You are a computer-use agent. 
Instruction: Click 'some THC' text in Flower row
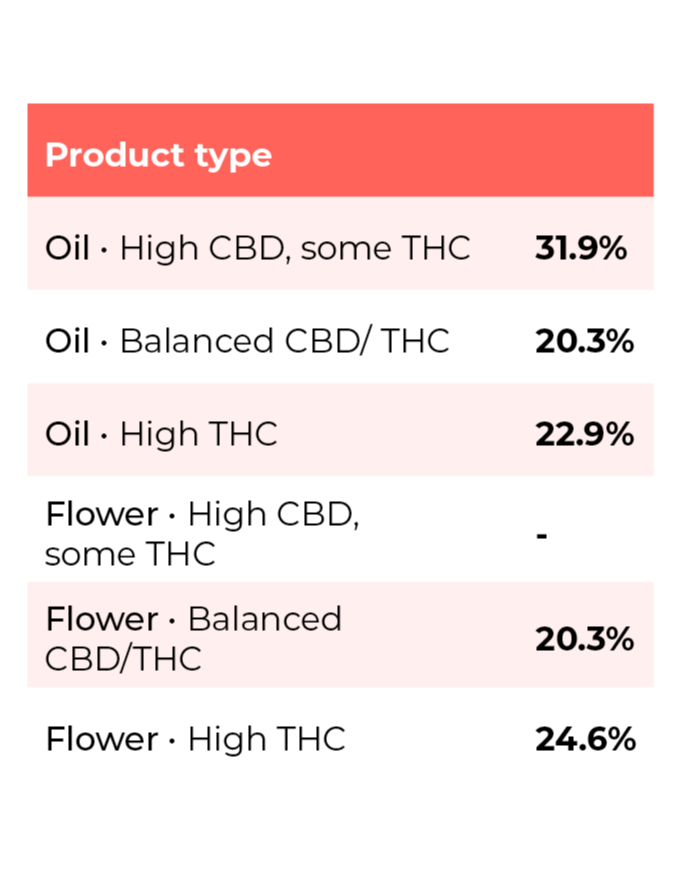130,554
